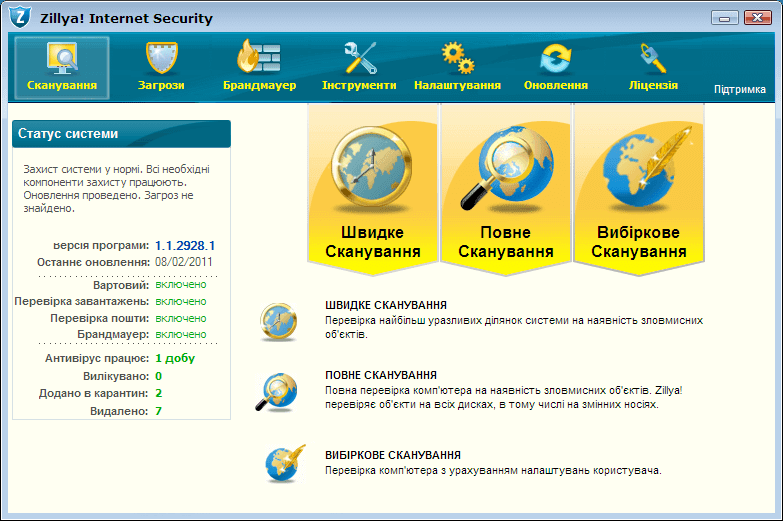Click the Вилікувано count 0
This screenshot has height=521, width=783.
click(159, 376)
